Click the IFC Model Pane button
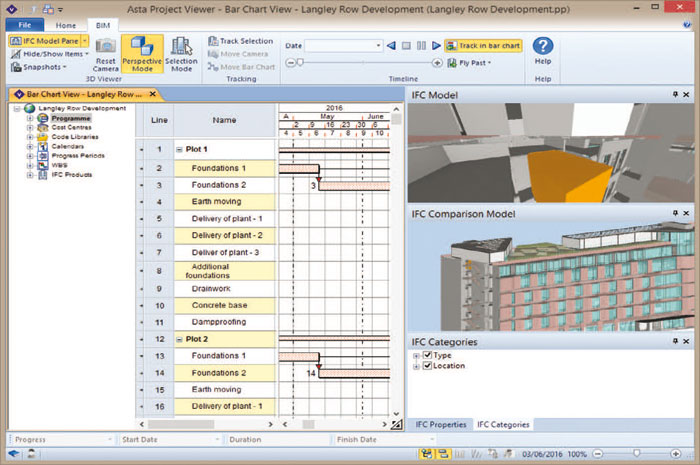The image size is (700, 465). point(44,41)
